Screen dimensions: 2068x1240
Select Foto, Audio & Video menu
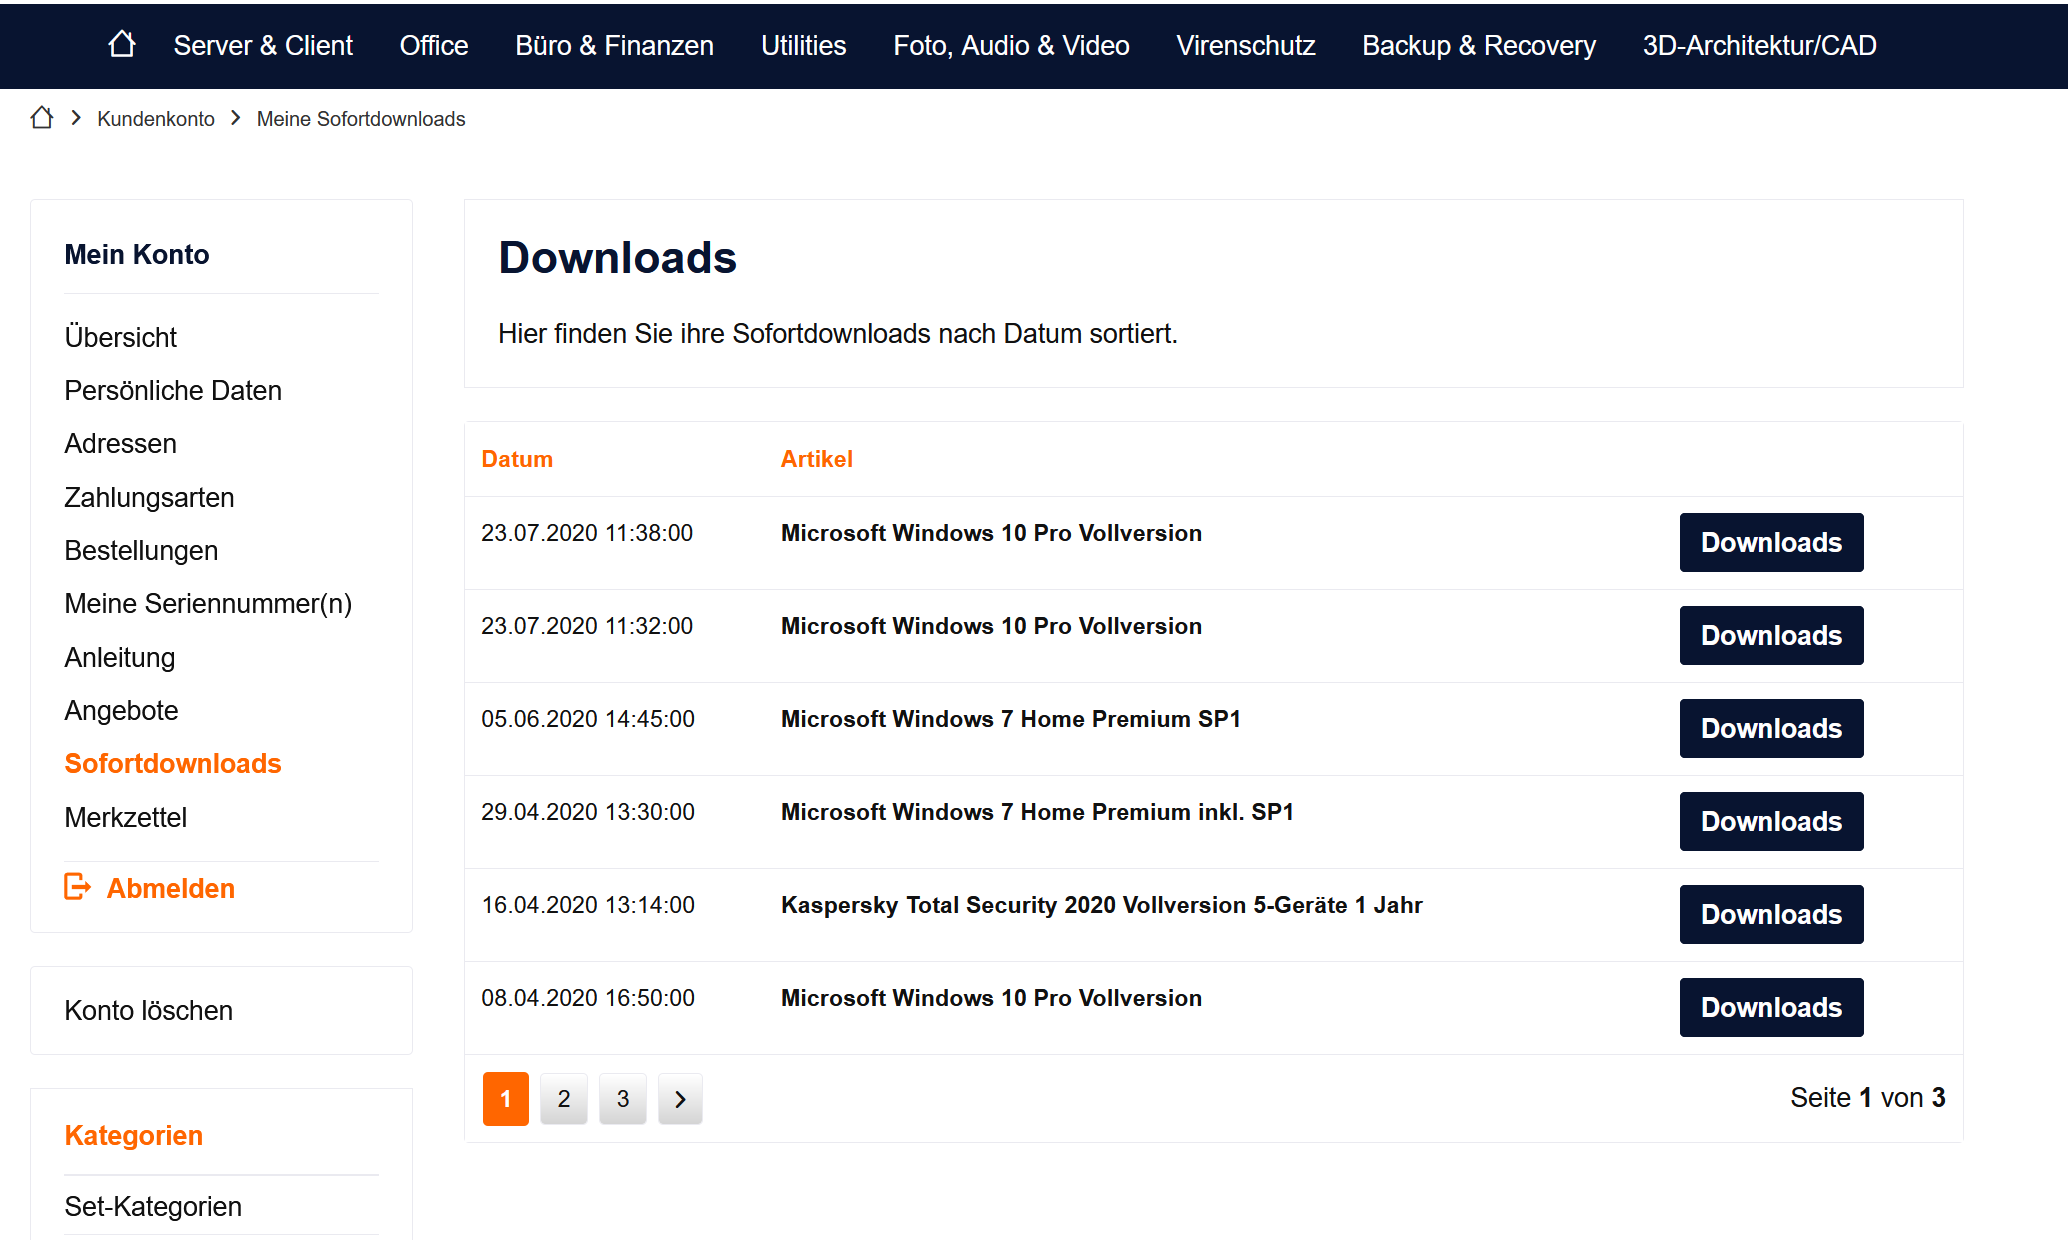coord(1010,45)
